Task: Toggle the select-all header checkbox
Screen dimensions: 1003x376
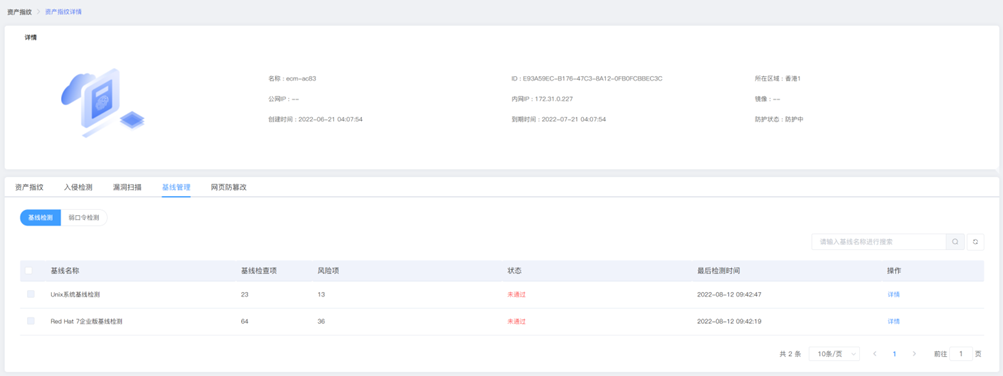Action: (28, 270)
